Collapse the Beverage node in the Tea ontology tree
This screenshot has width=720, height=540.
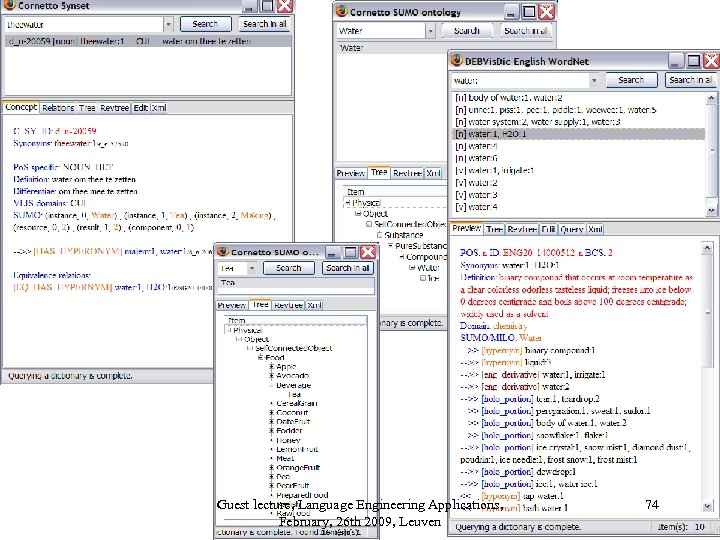coord(271,385)
